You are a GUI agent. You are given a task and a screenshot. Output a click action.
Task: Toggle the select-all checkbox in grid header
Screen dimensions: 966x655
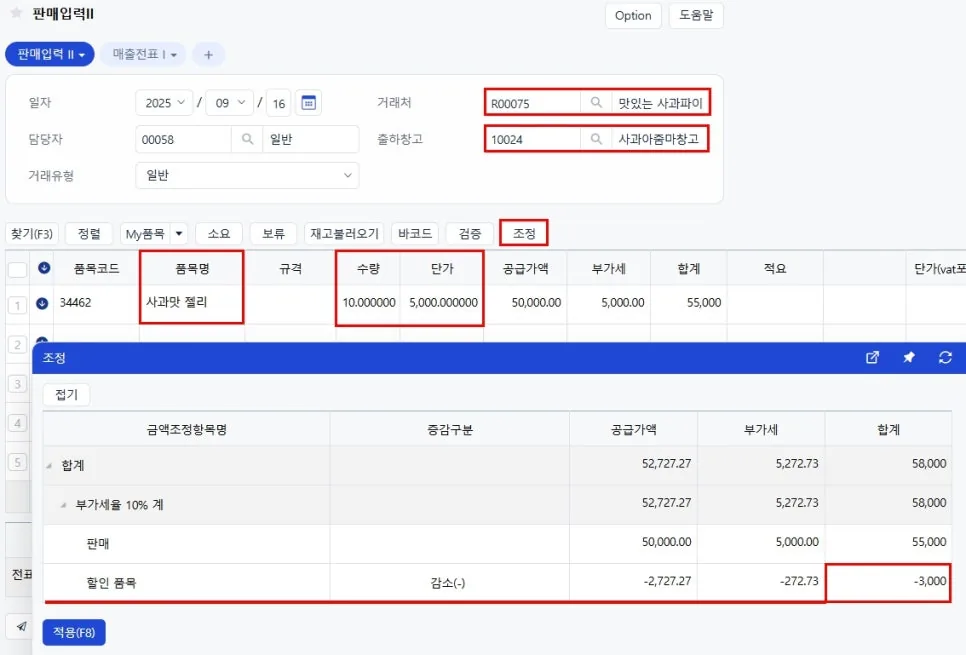pos(17,269)
